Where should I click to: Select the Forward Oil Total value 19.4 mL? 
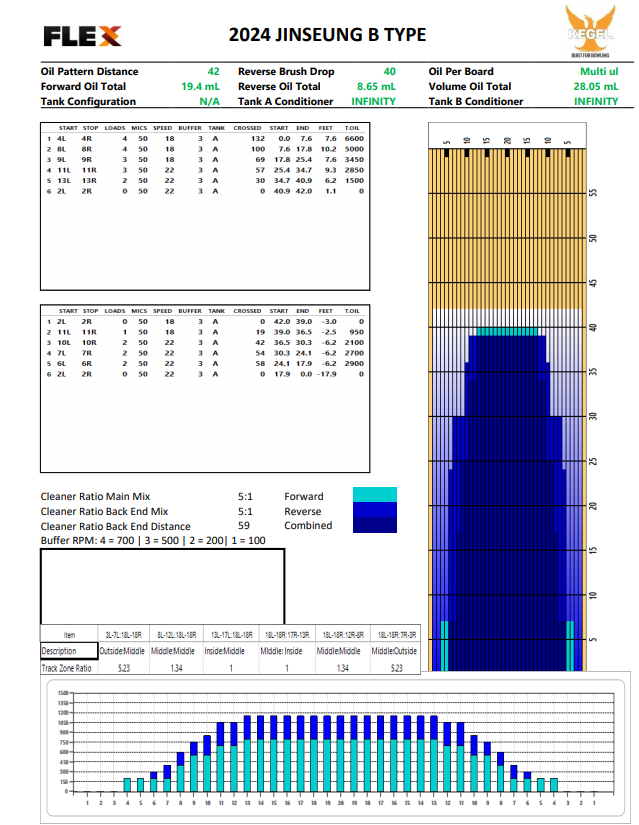pyautogui.click(x=200, y=86)
